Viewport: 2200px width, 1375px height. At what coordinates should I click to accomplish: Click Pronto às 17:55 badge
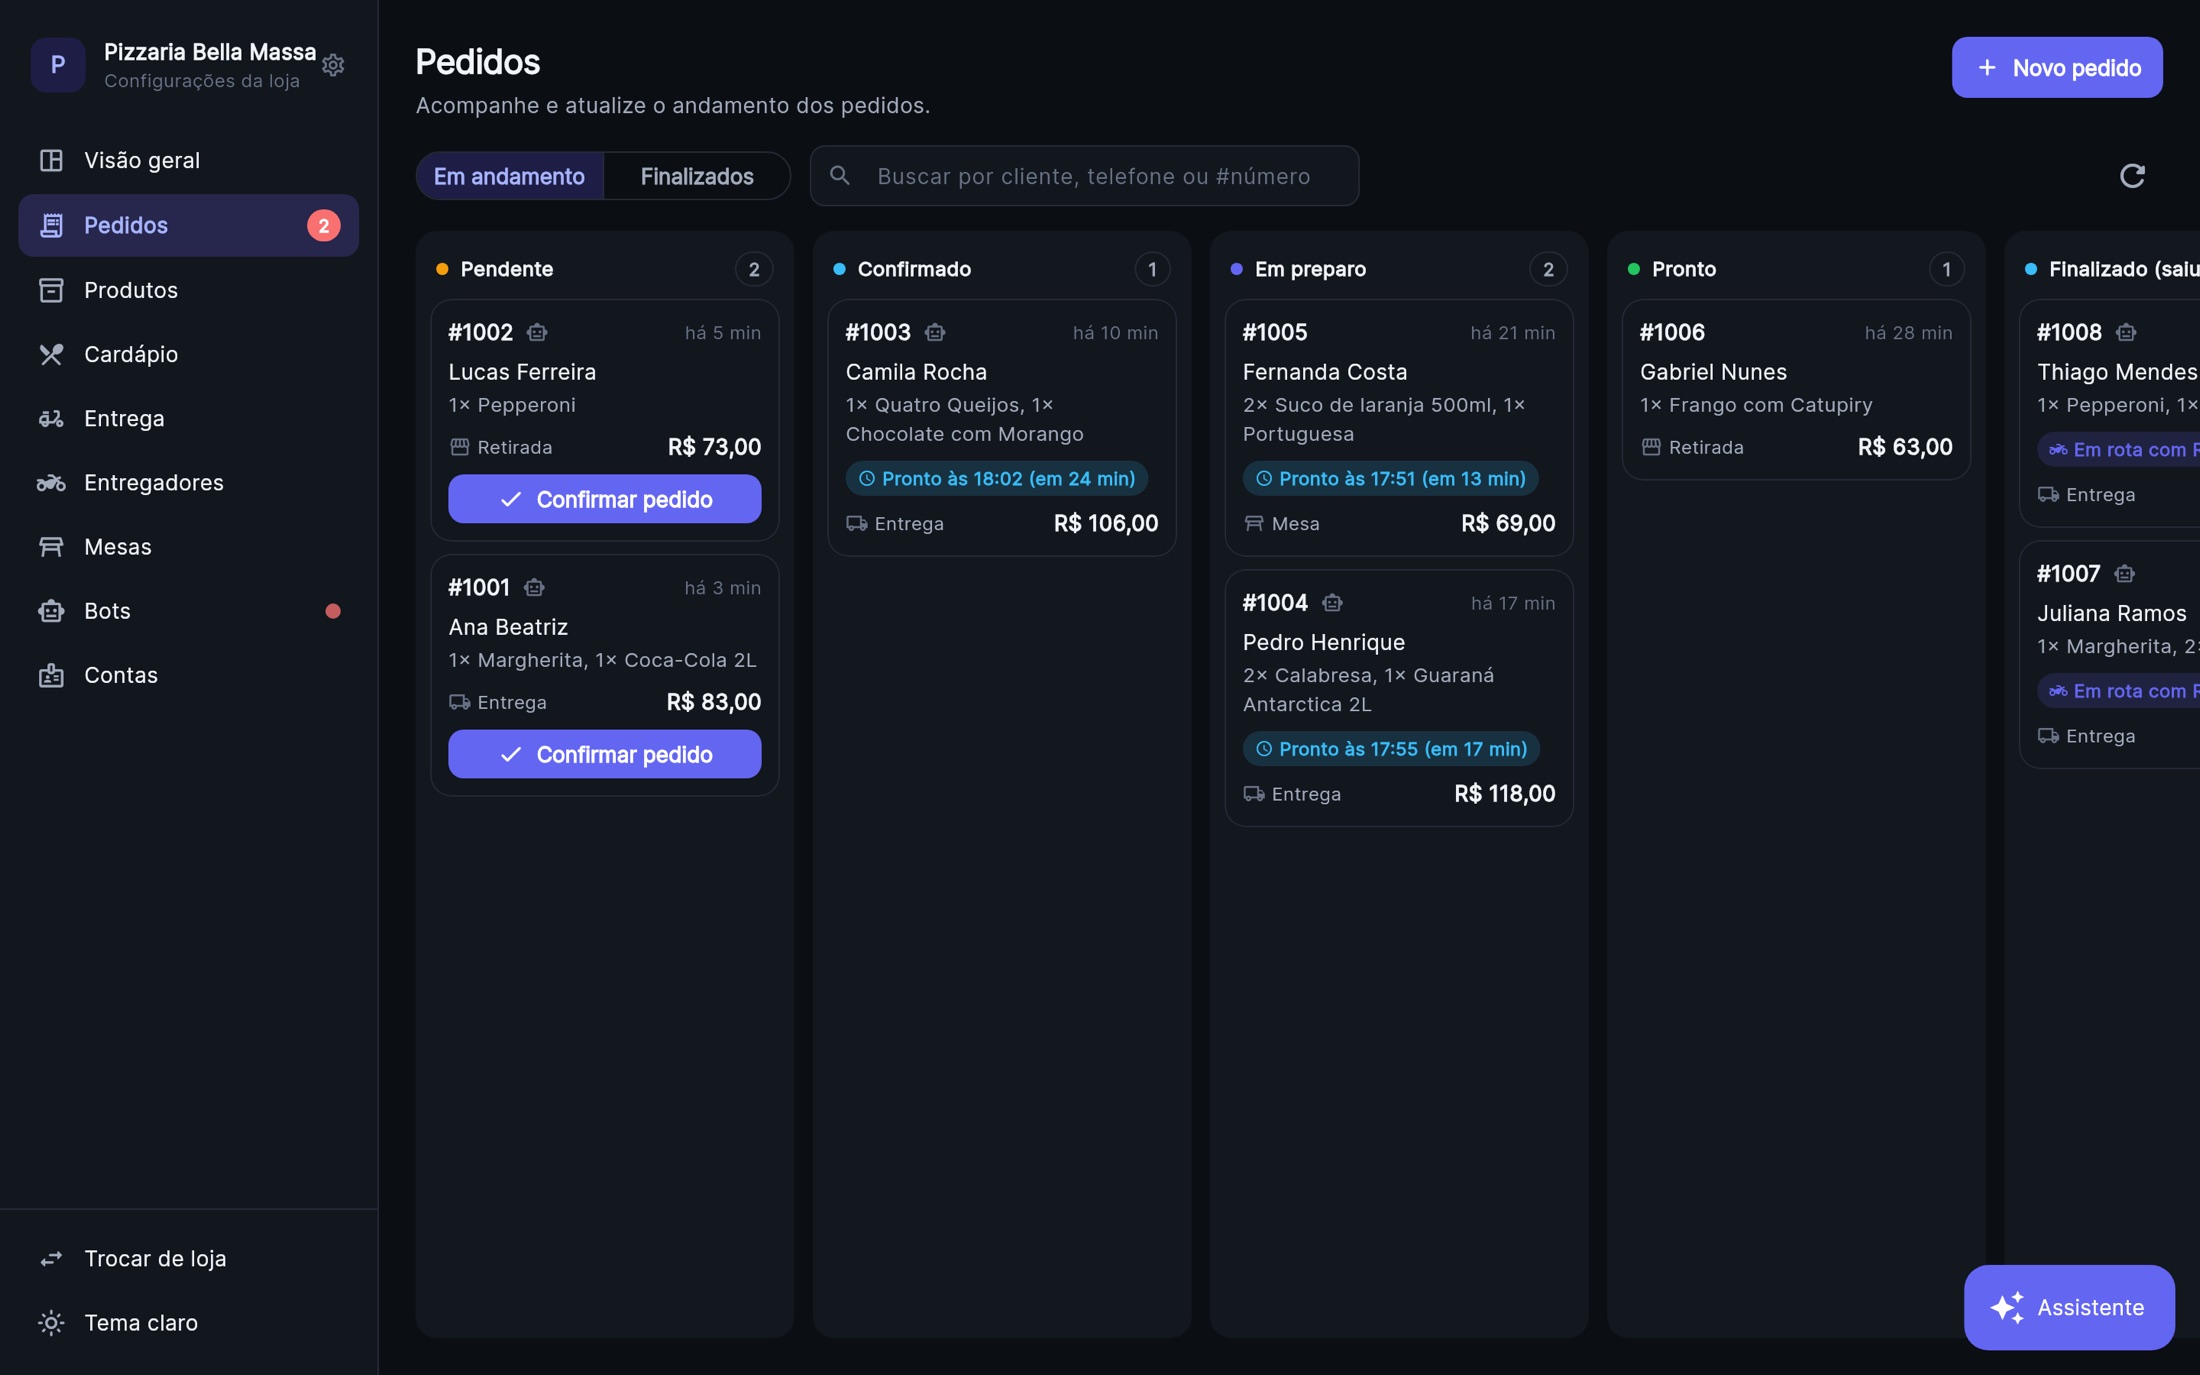tap(1391, 749)
